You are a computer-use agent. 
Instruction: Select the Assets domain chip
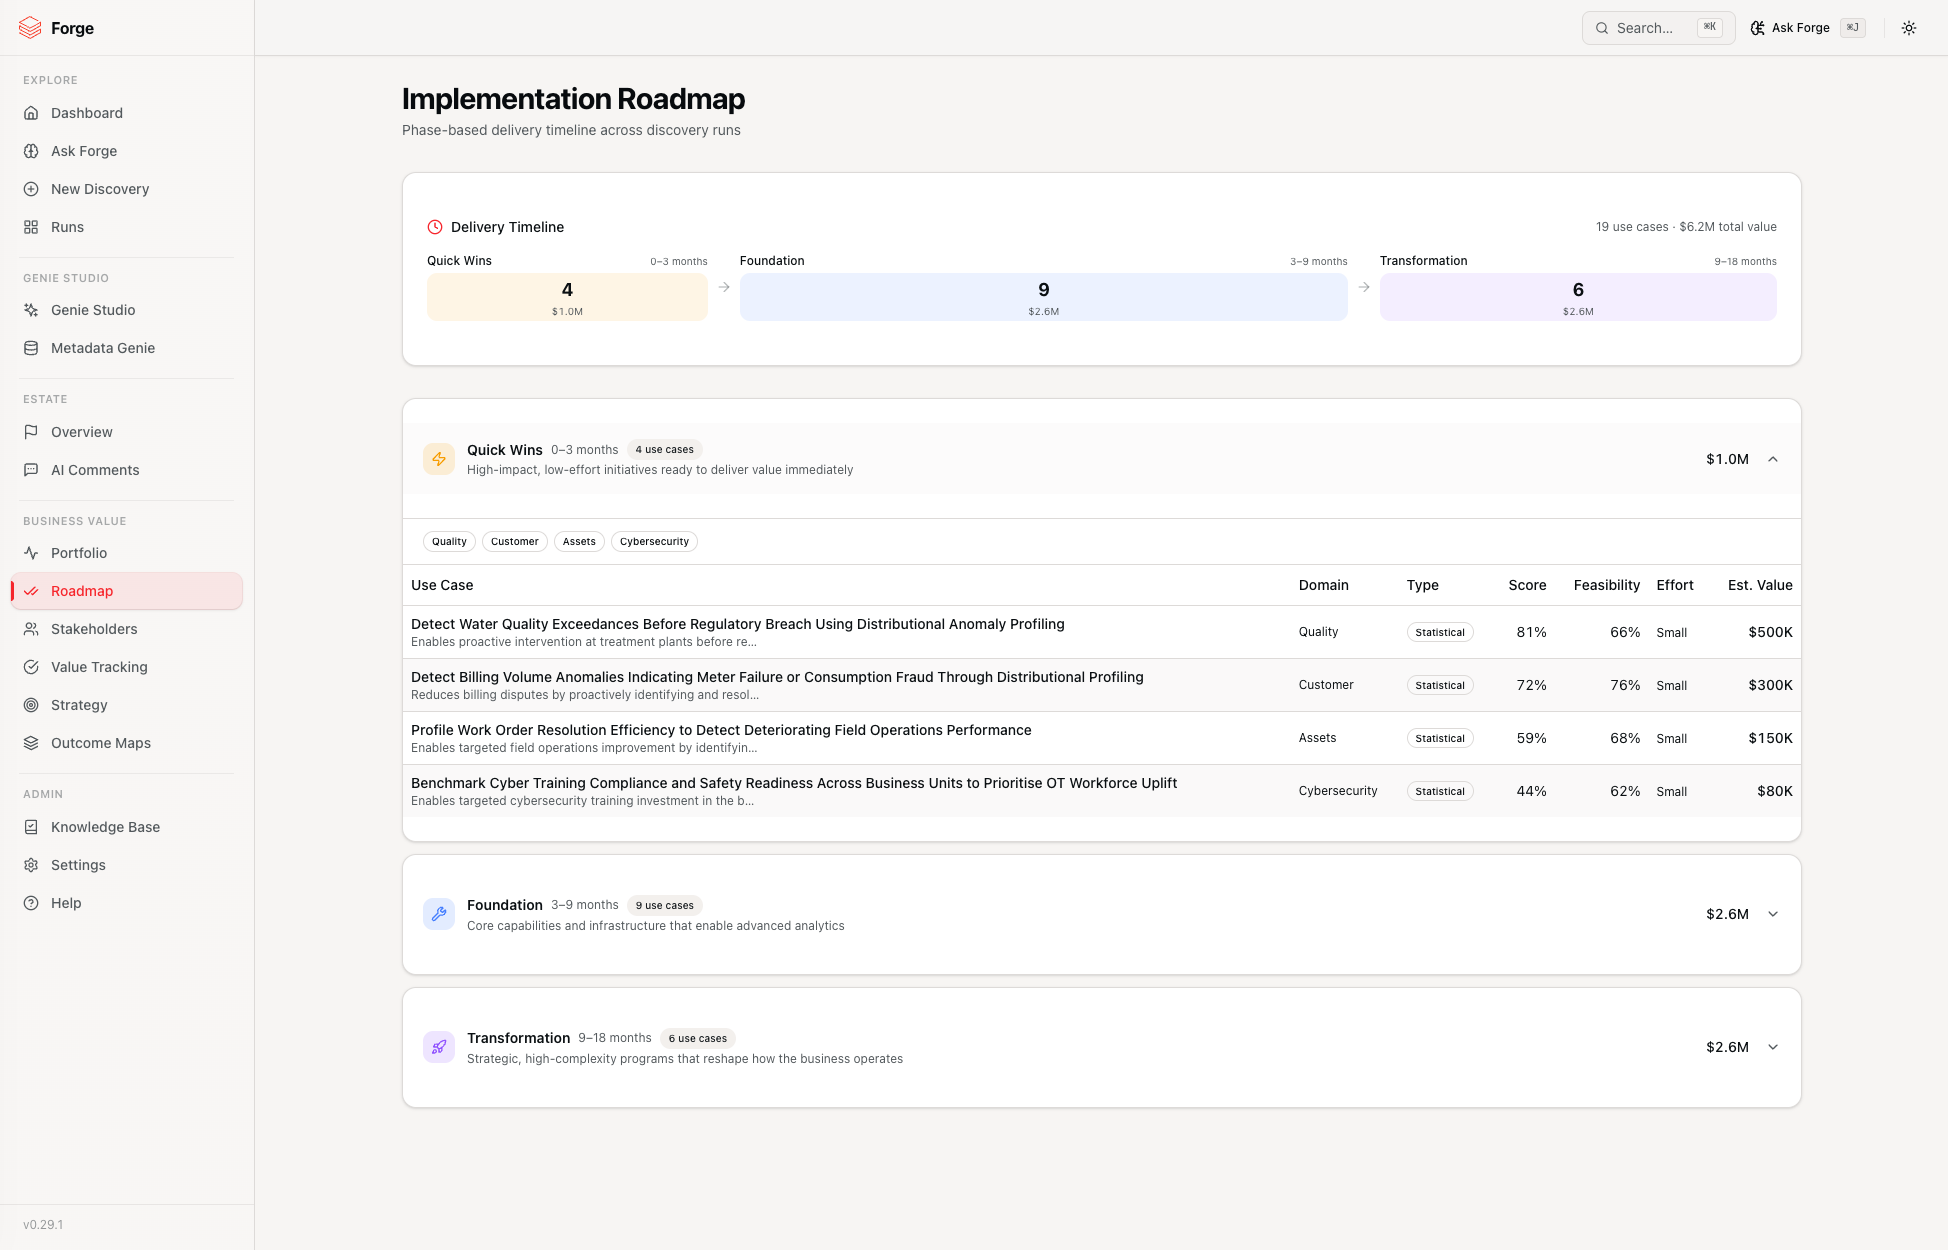[579, 541]
